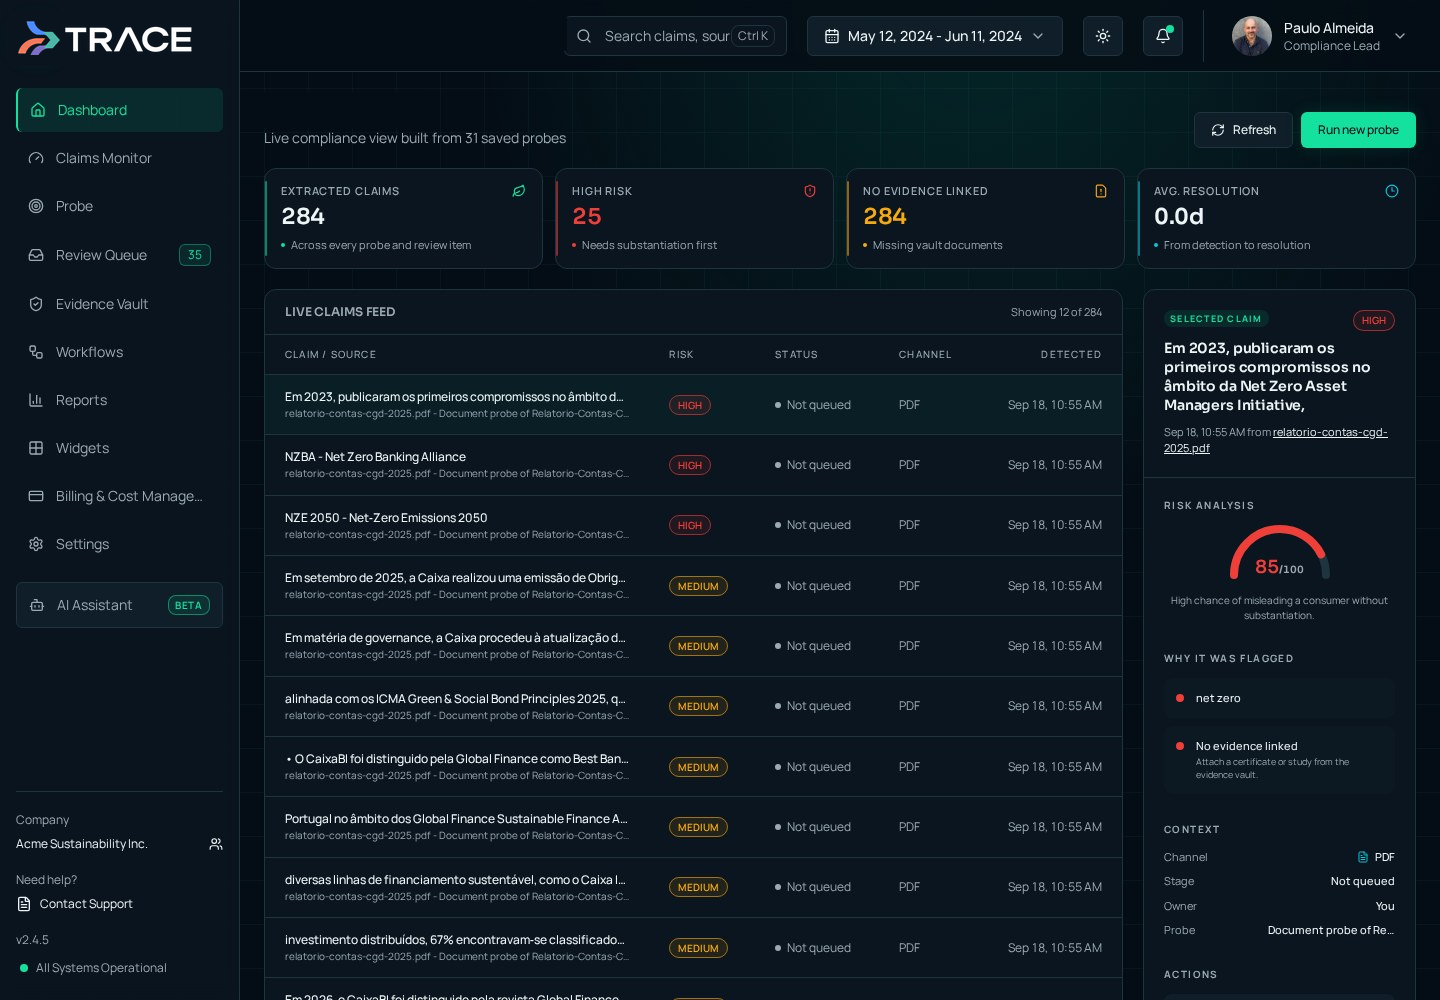The width and height of the screenshot is (1440, 1000).
Task: Open the AI Assistant beta
Action: 119,605
